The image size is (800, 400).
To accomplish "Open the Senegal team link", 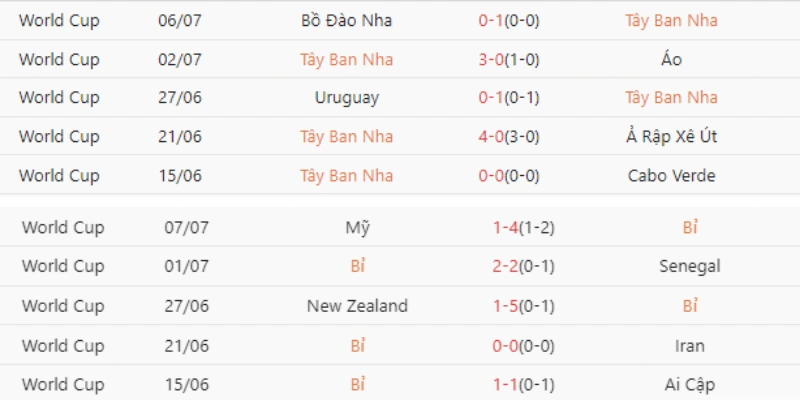I will [690, 266].
